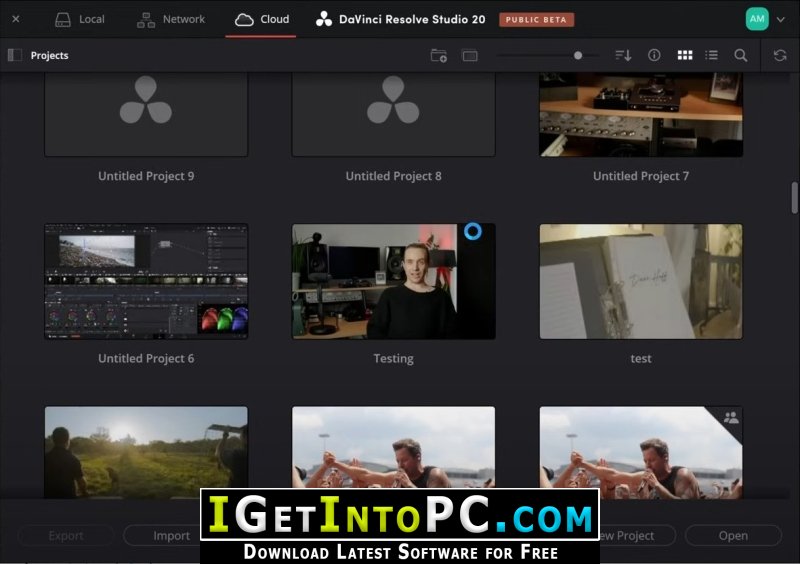
Task: Click the 'Untitled Project 6' label
Action: 146,358
